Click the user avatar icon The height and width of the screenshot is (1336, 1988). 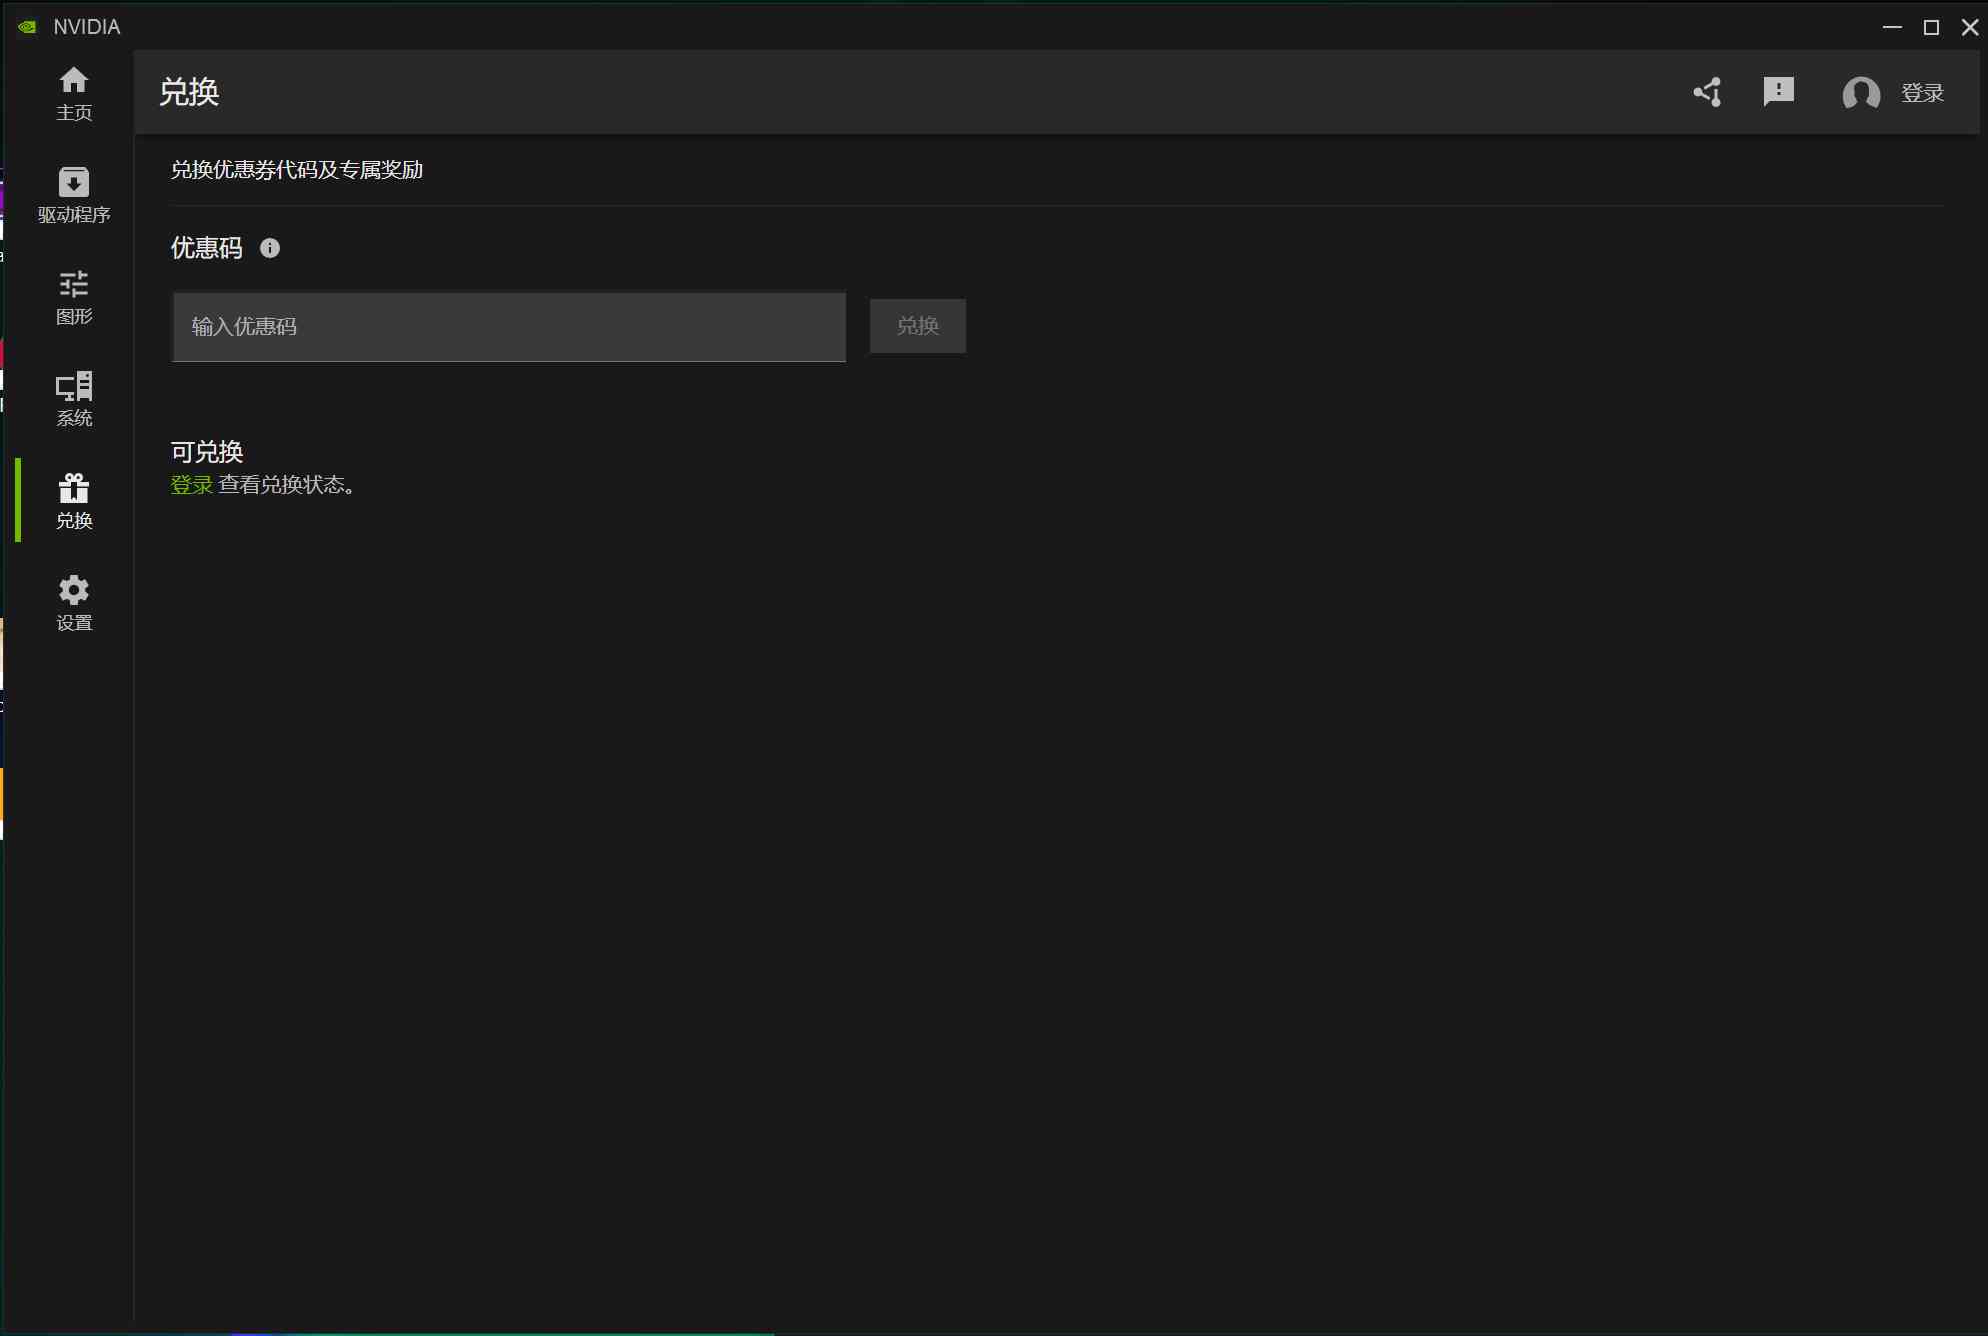(x=1861, y=93)
